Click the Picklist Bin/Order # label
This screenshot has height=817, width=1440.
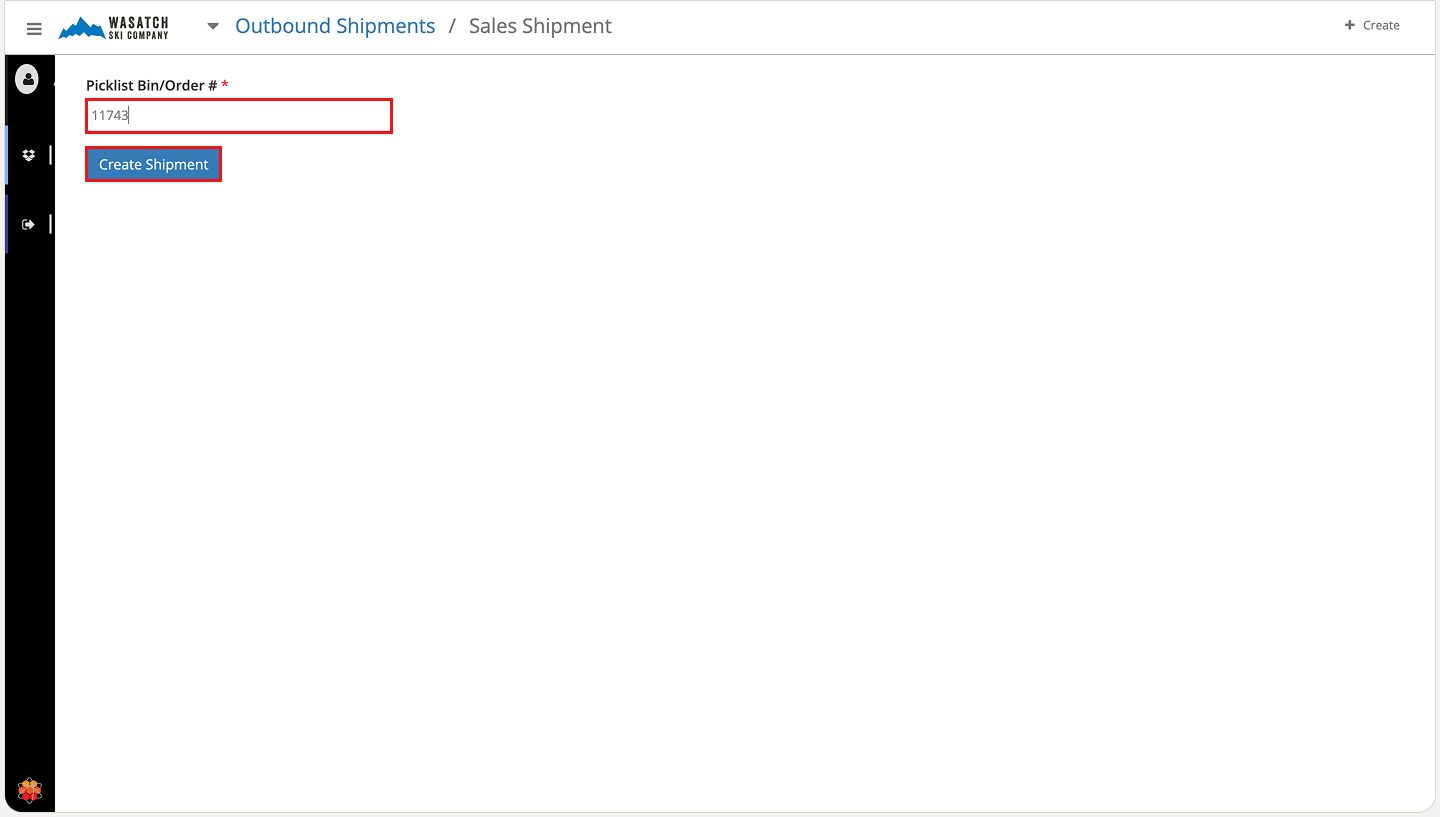click(x=151, y=85)
